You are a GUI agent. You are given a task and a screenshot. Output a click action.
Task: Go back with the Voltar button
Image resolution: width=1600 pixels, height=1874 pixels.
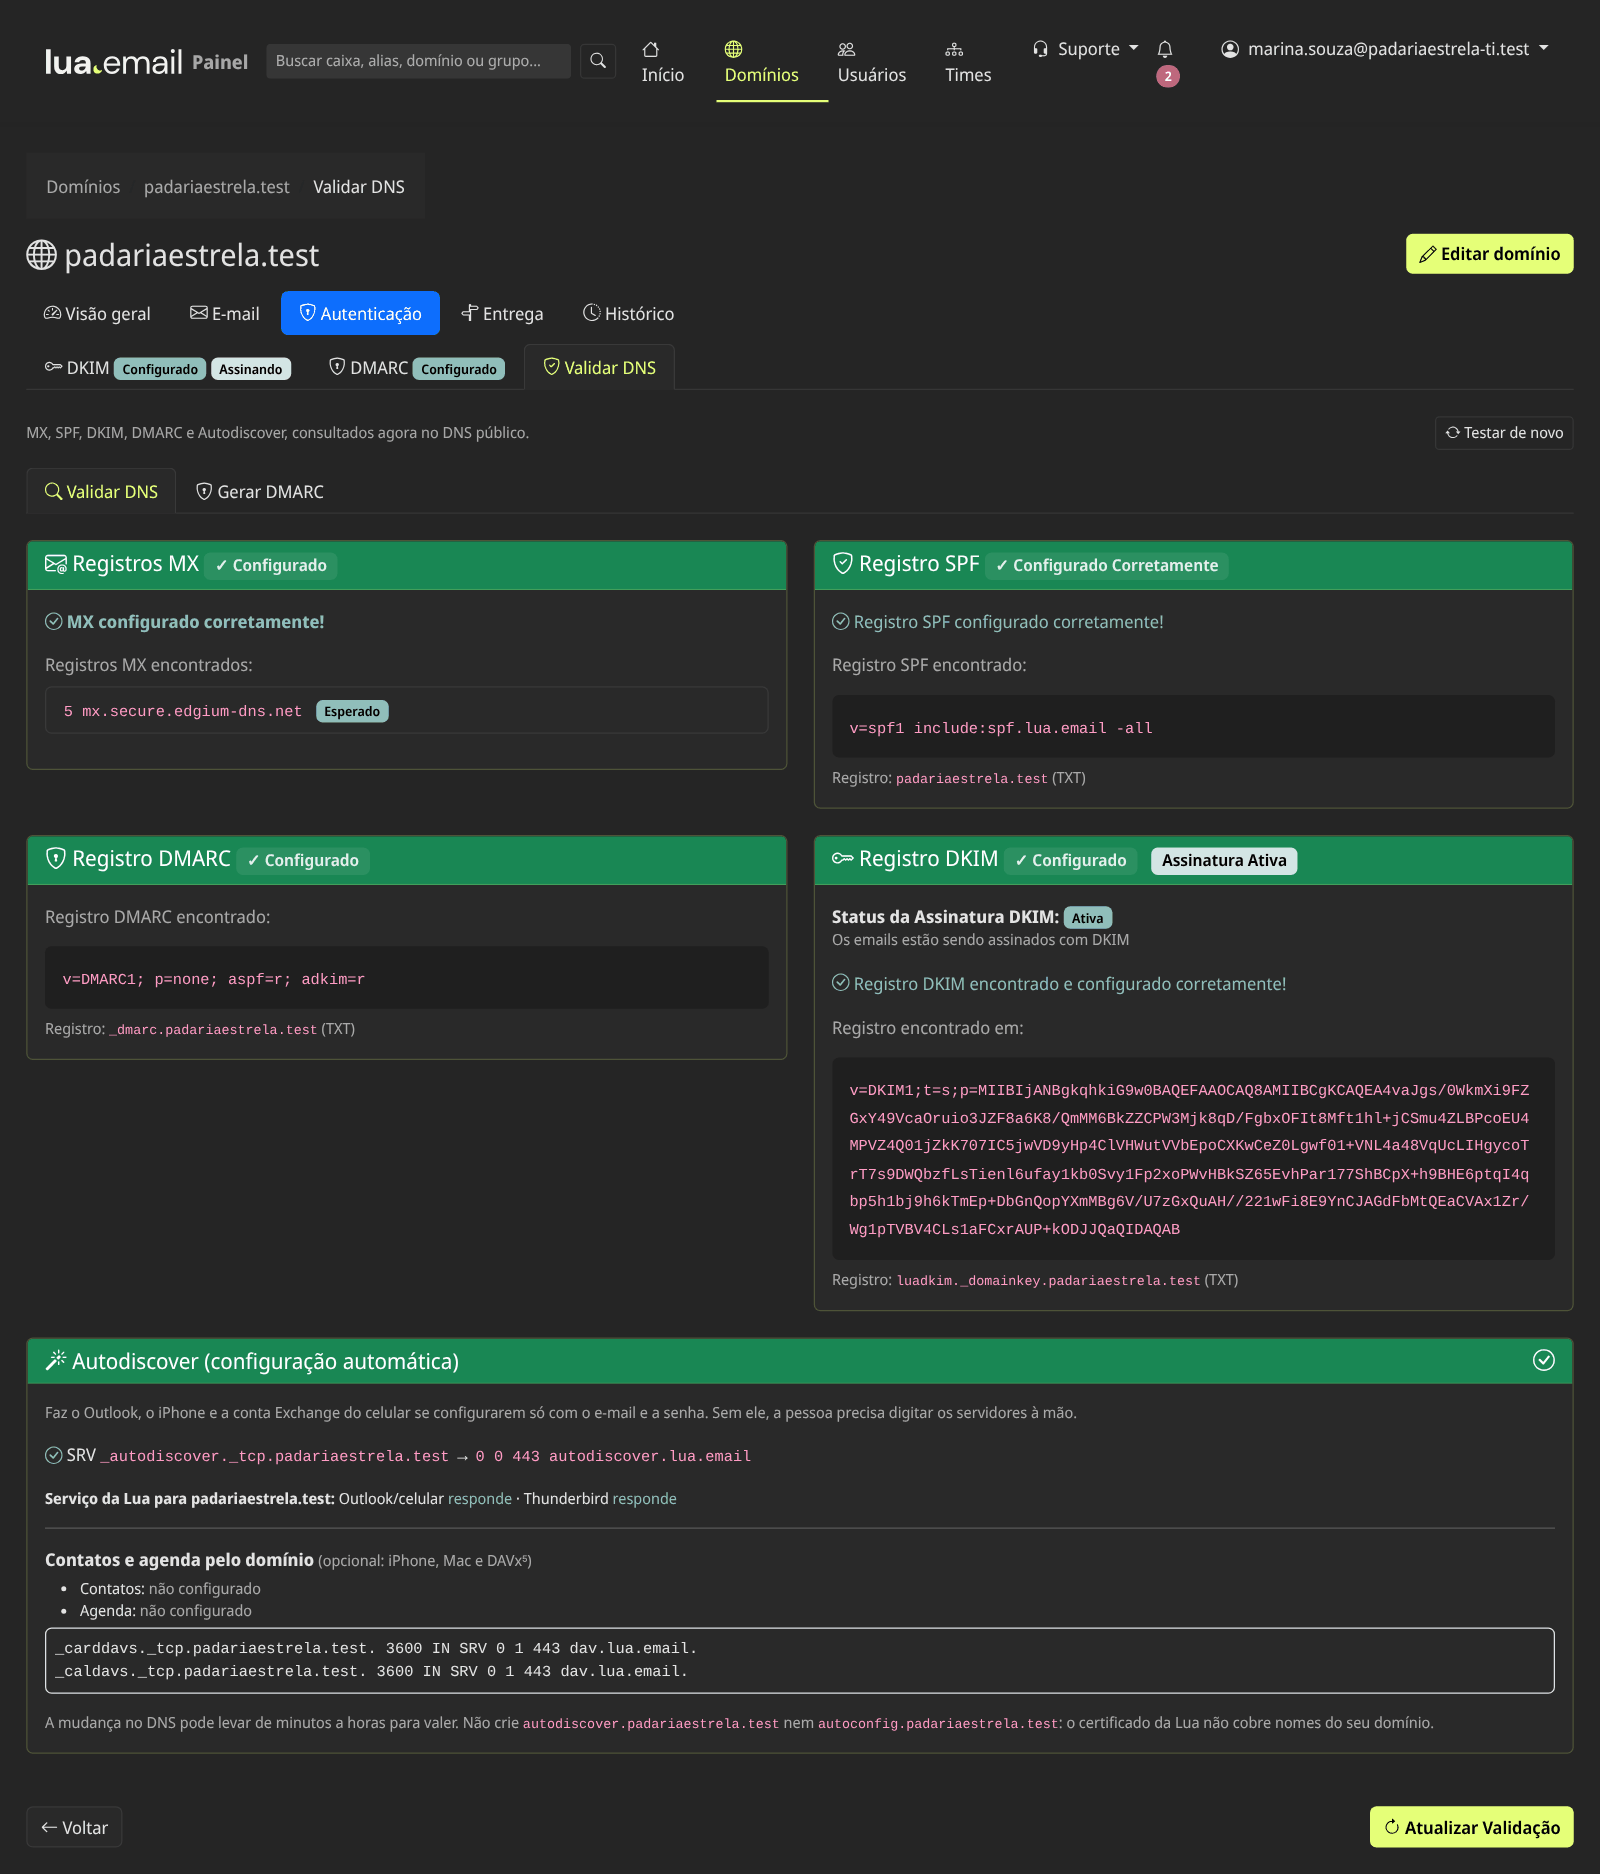point(74,1827)
